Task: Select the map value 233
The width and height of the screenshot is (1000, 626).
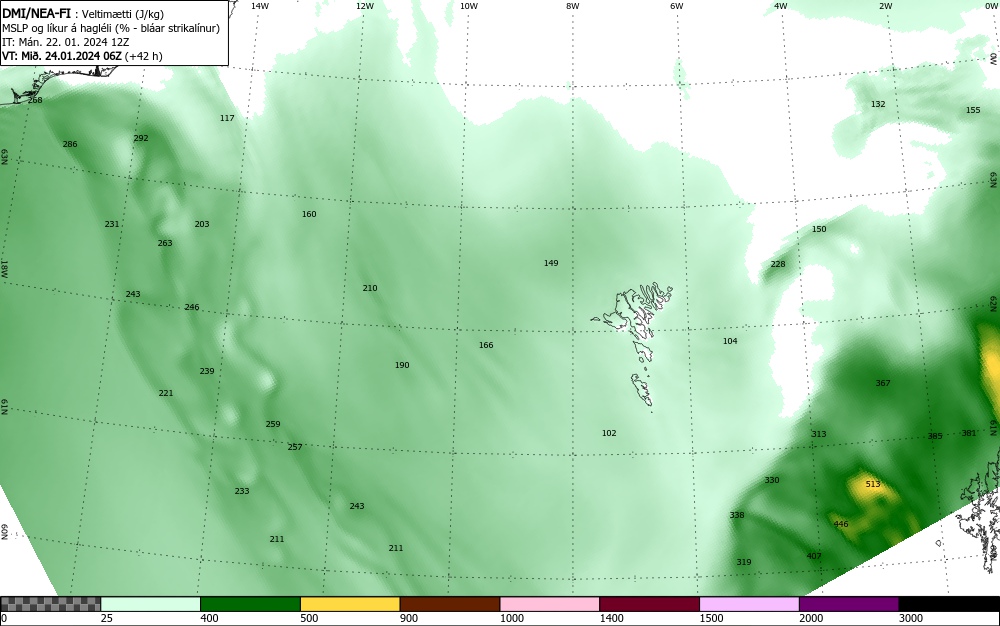Action: [242, 491]
